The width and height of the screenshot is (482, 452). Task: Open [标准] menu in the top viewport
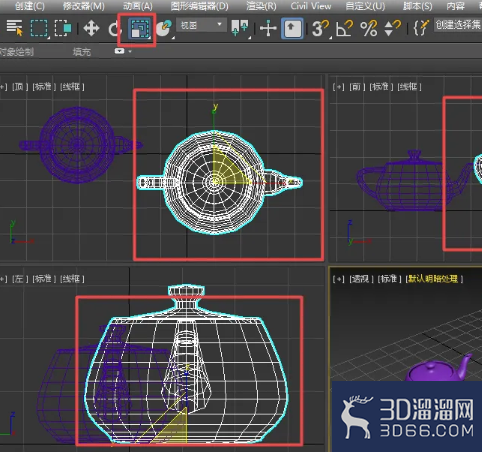pos(44,87)
